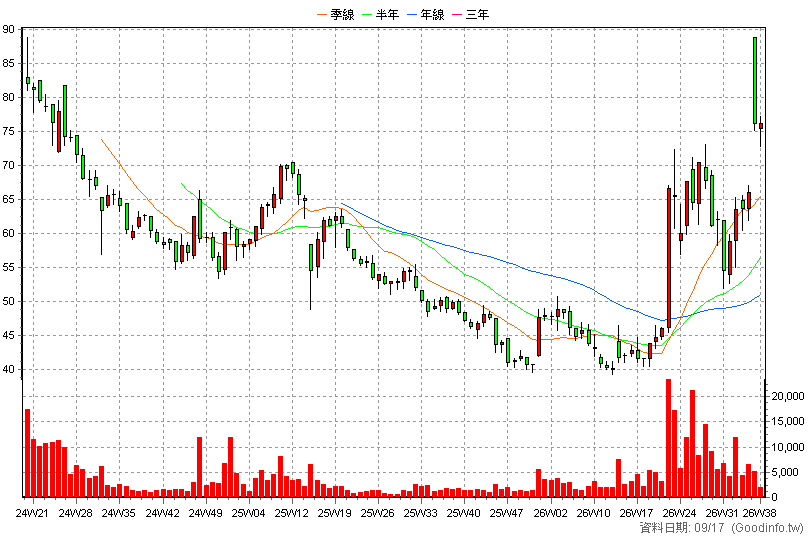Select the 26W24 week label
The height and width of the screenshot is (540, 808).
coord(680,513)
